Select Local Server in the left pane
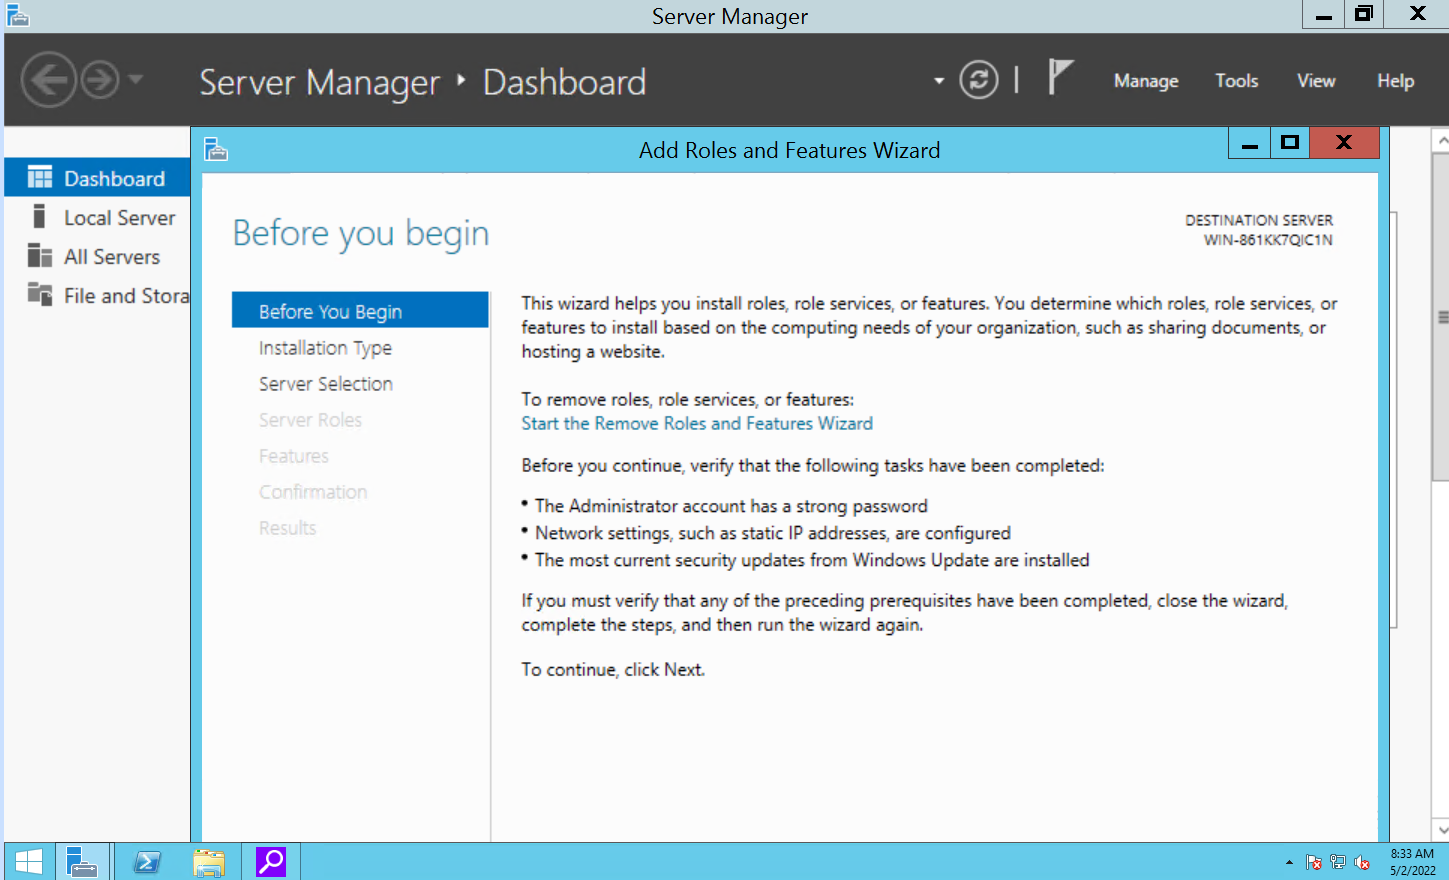The image size is (1449, 880). pyautogui.click(x=97, y=217)
